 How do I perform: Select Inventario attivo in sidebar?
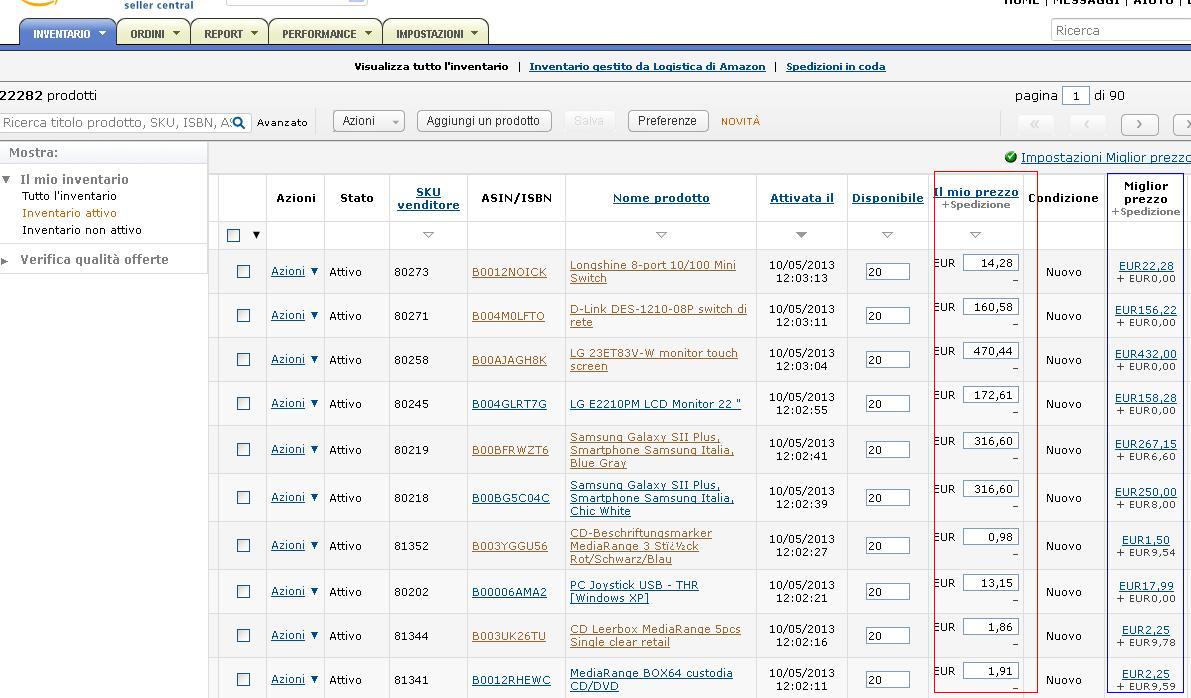coord(69,213)
